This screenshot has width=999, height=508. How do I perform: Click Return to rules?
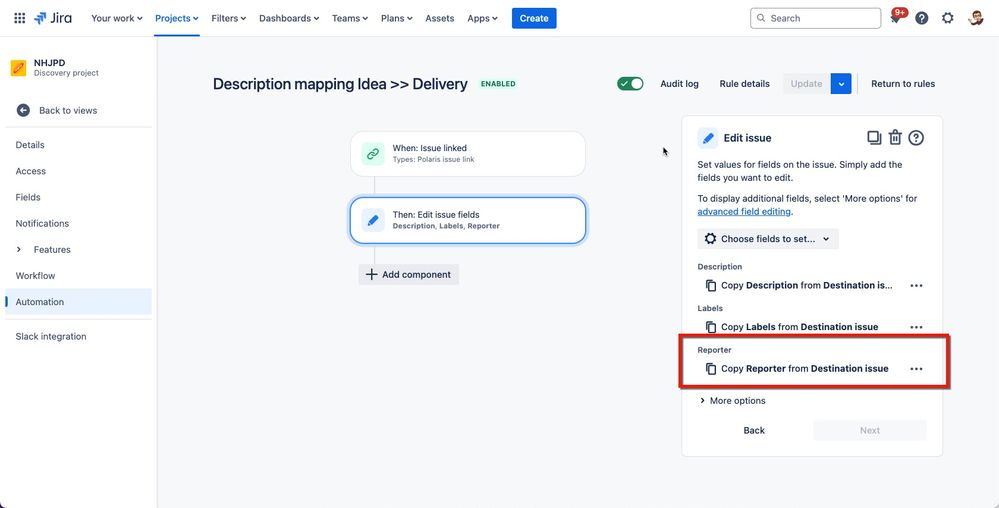903,83
